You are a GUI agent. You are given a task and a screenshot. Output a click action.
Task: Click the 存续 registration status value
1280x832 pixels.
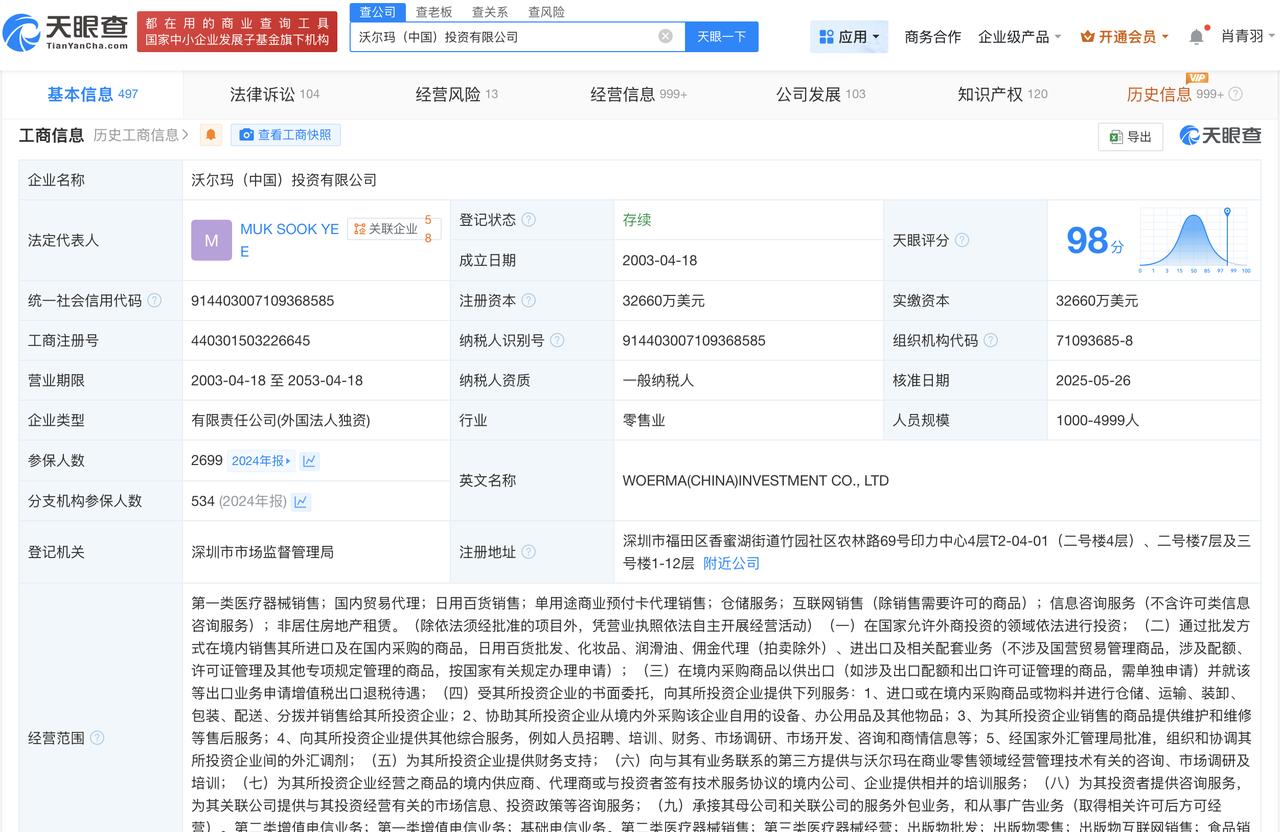point(637,220)
